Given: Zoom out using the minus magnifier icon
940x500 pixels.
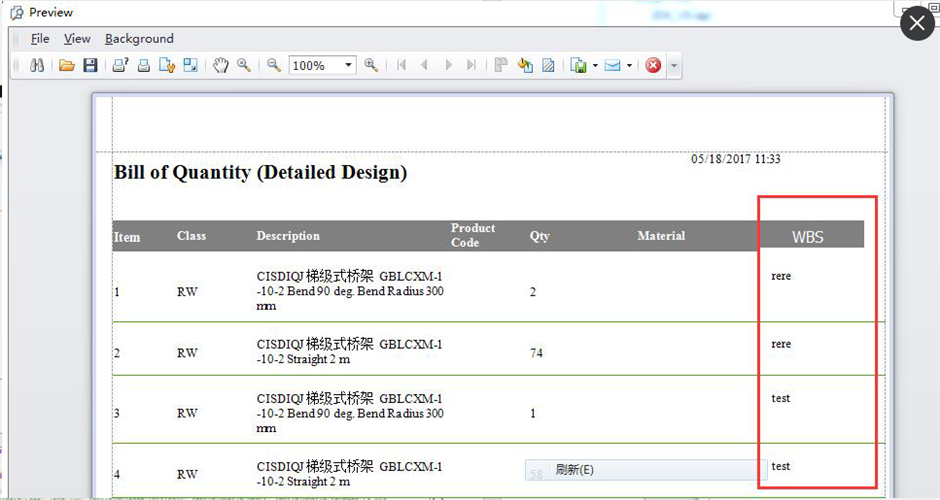Looking at the screenshot, I should [x=273, y=65].
